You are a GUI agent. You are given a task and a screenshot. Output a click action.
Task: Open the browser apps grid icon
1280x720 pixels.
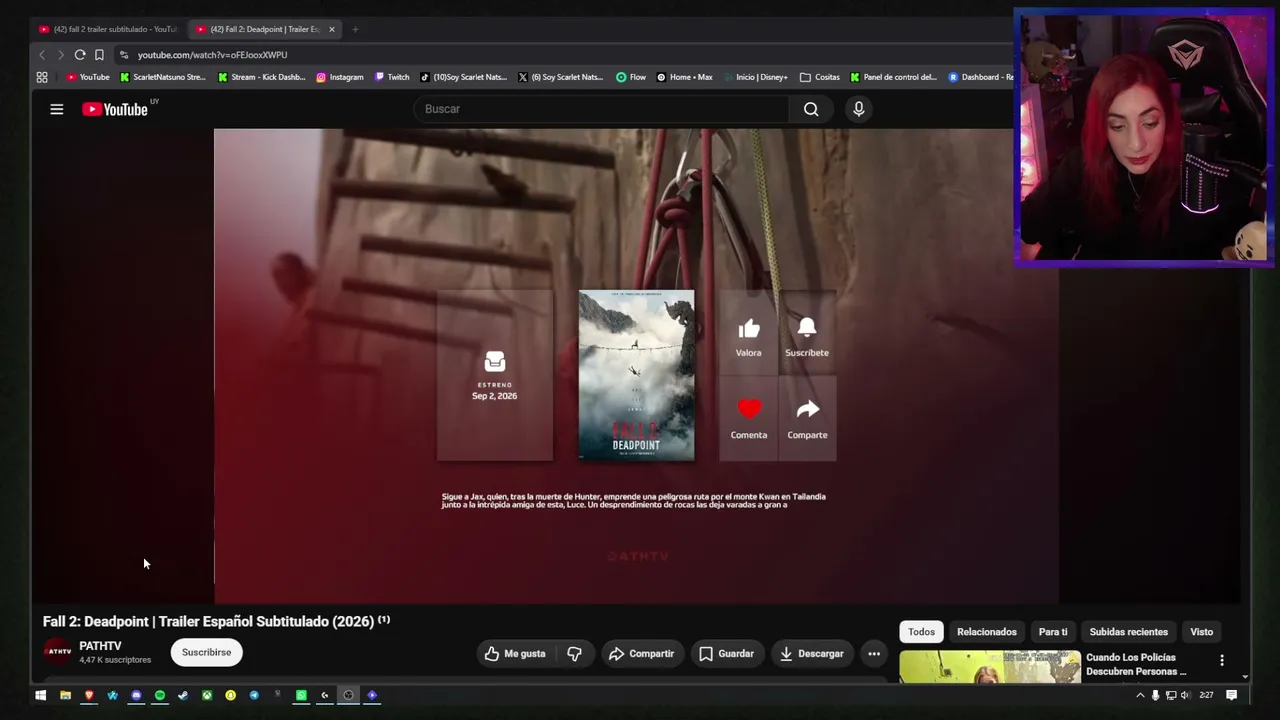[x=42, y=77]
